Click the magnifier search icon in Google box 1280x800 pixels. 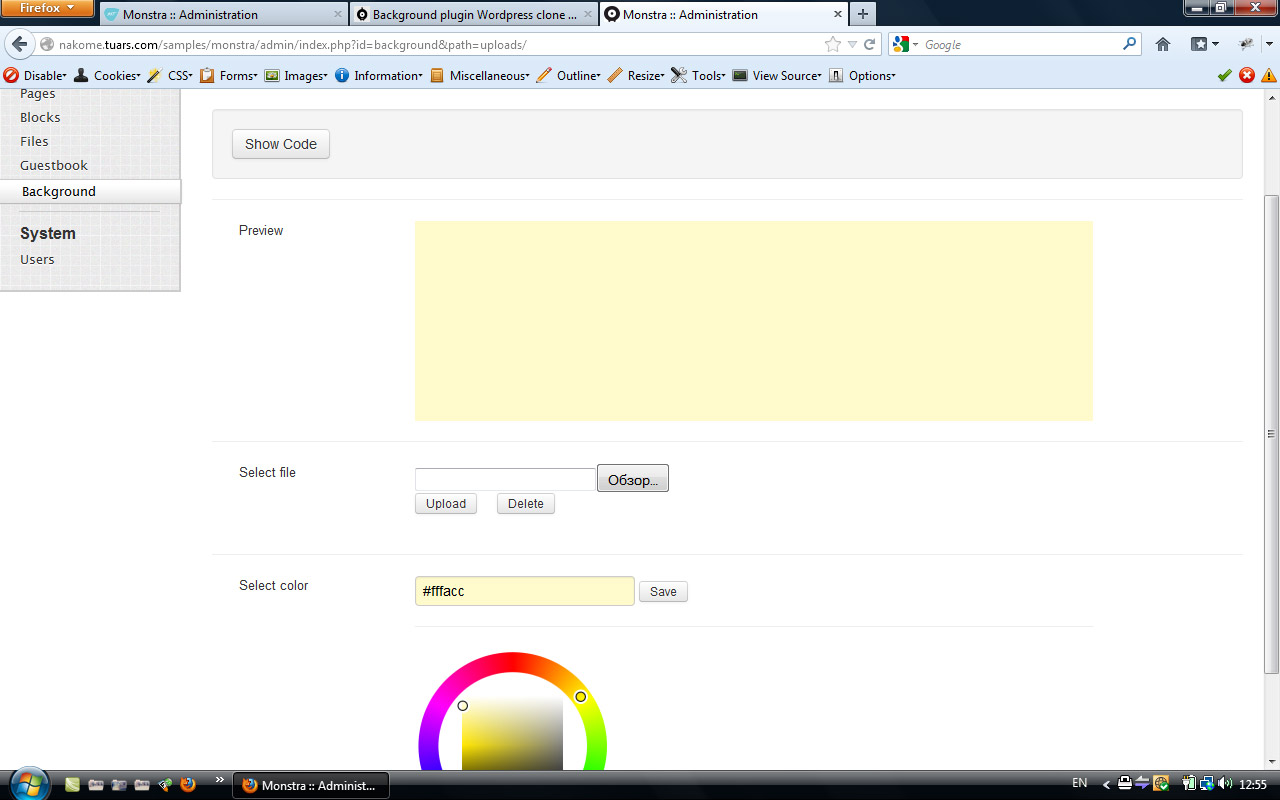tap(1129, 44)
